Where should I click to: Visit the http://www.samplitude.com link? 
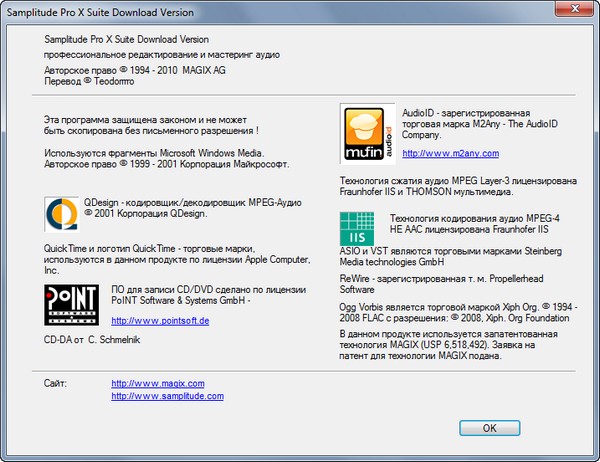pos(167,396)
